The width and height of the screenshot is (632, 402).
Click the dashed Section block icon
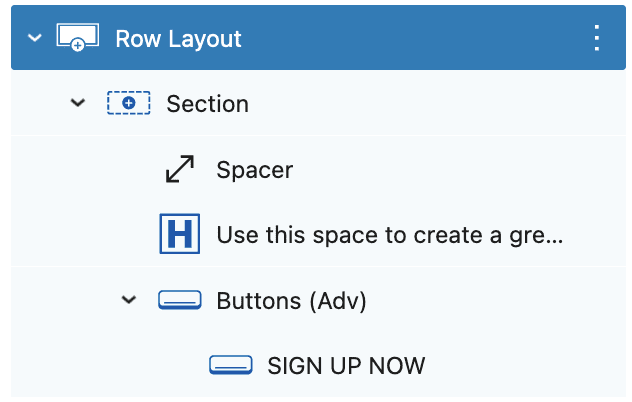(129, 103)
